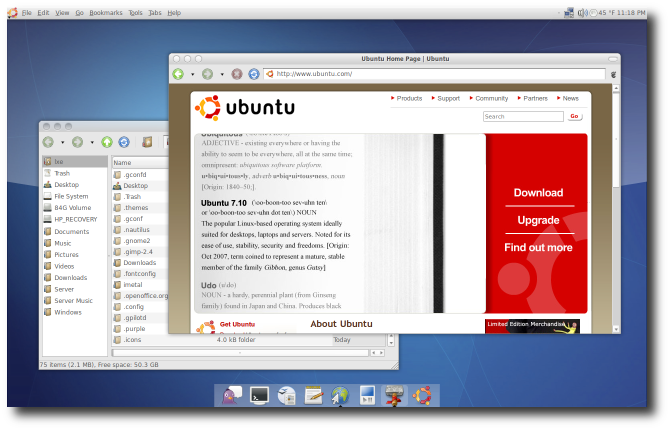Open the View menu

pyautogui.click(x=62, y=13)
